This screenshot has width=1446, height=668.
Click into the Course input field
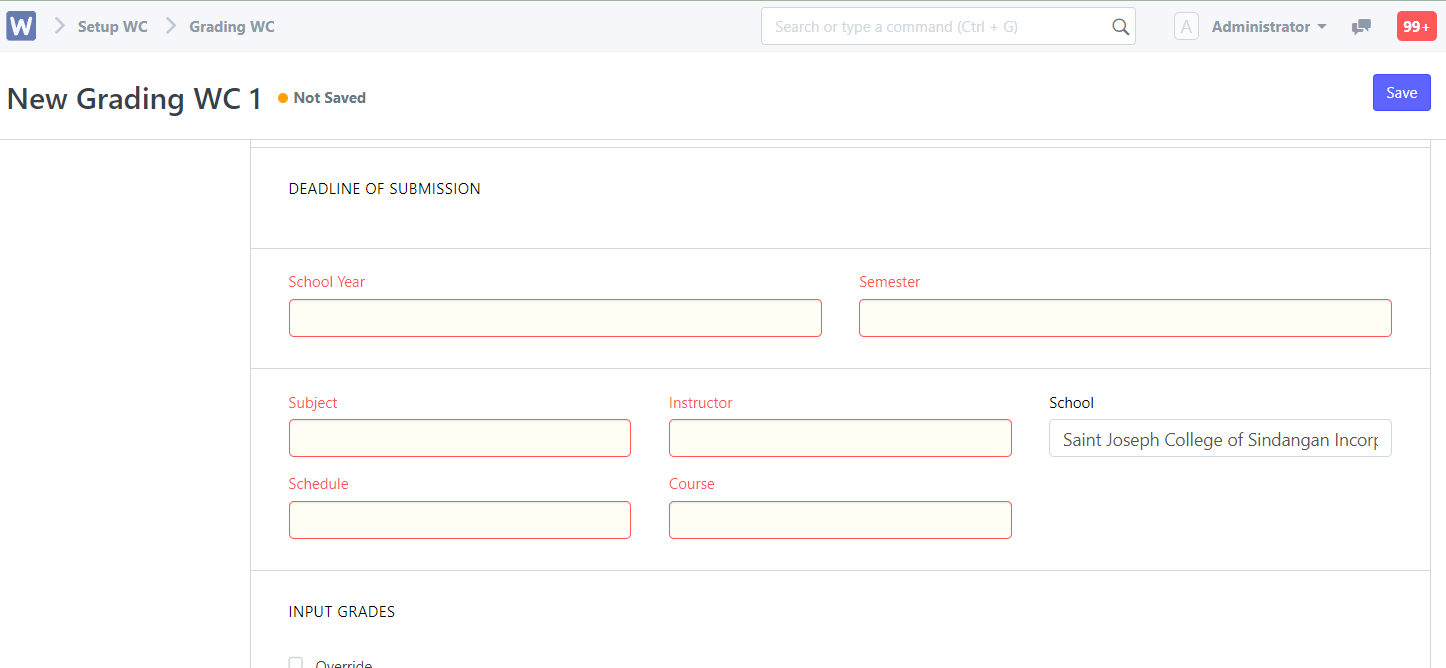pos(840,520)
